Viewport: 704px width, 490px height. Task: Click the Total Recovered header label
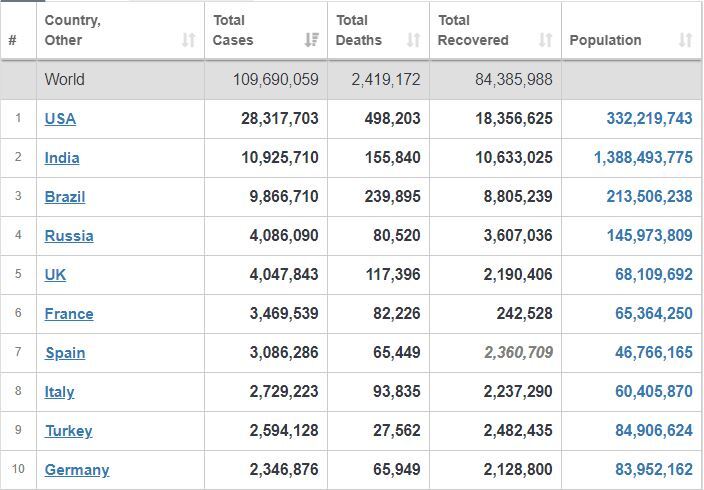pos(473,30)
